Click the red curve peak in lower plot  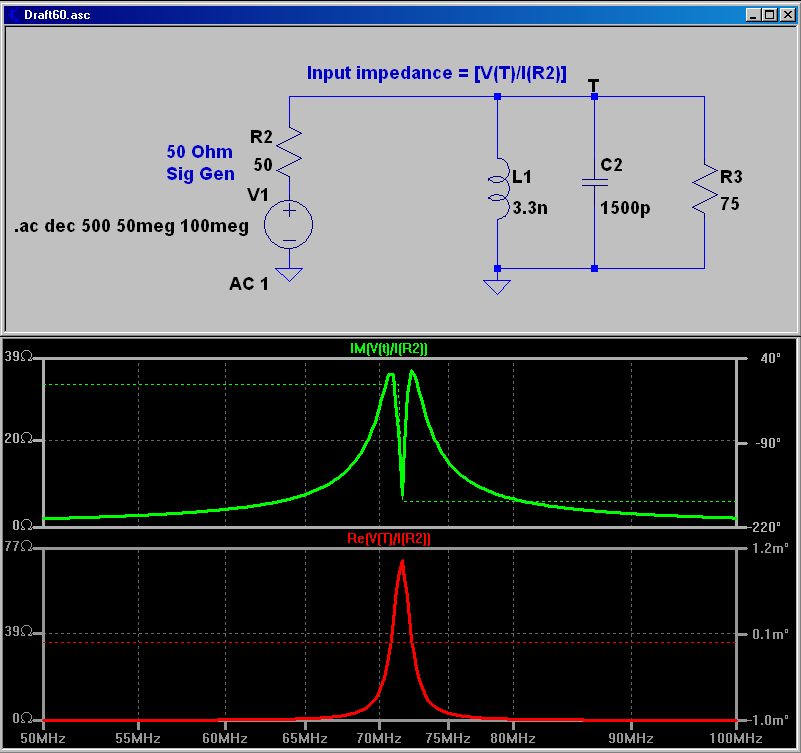403,562
